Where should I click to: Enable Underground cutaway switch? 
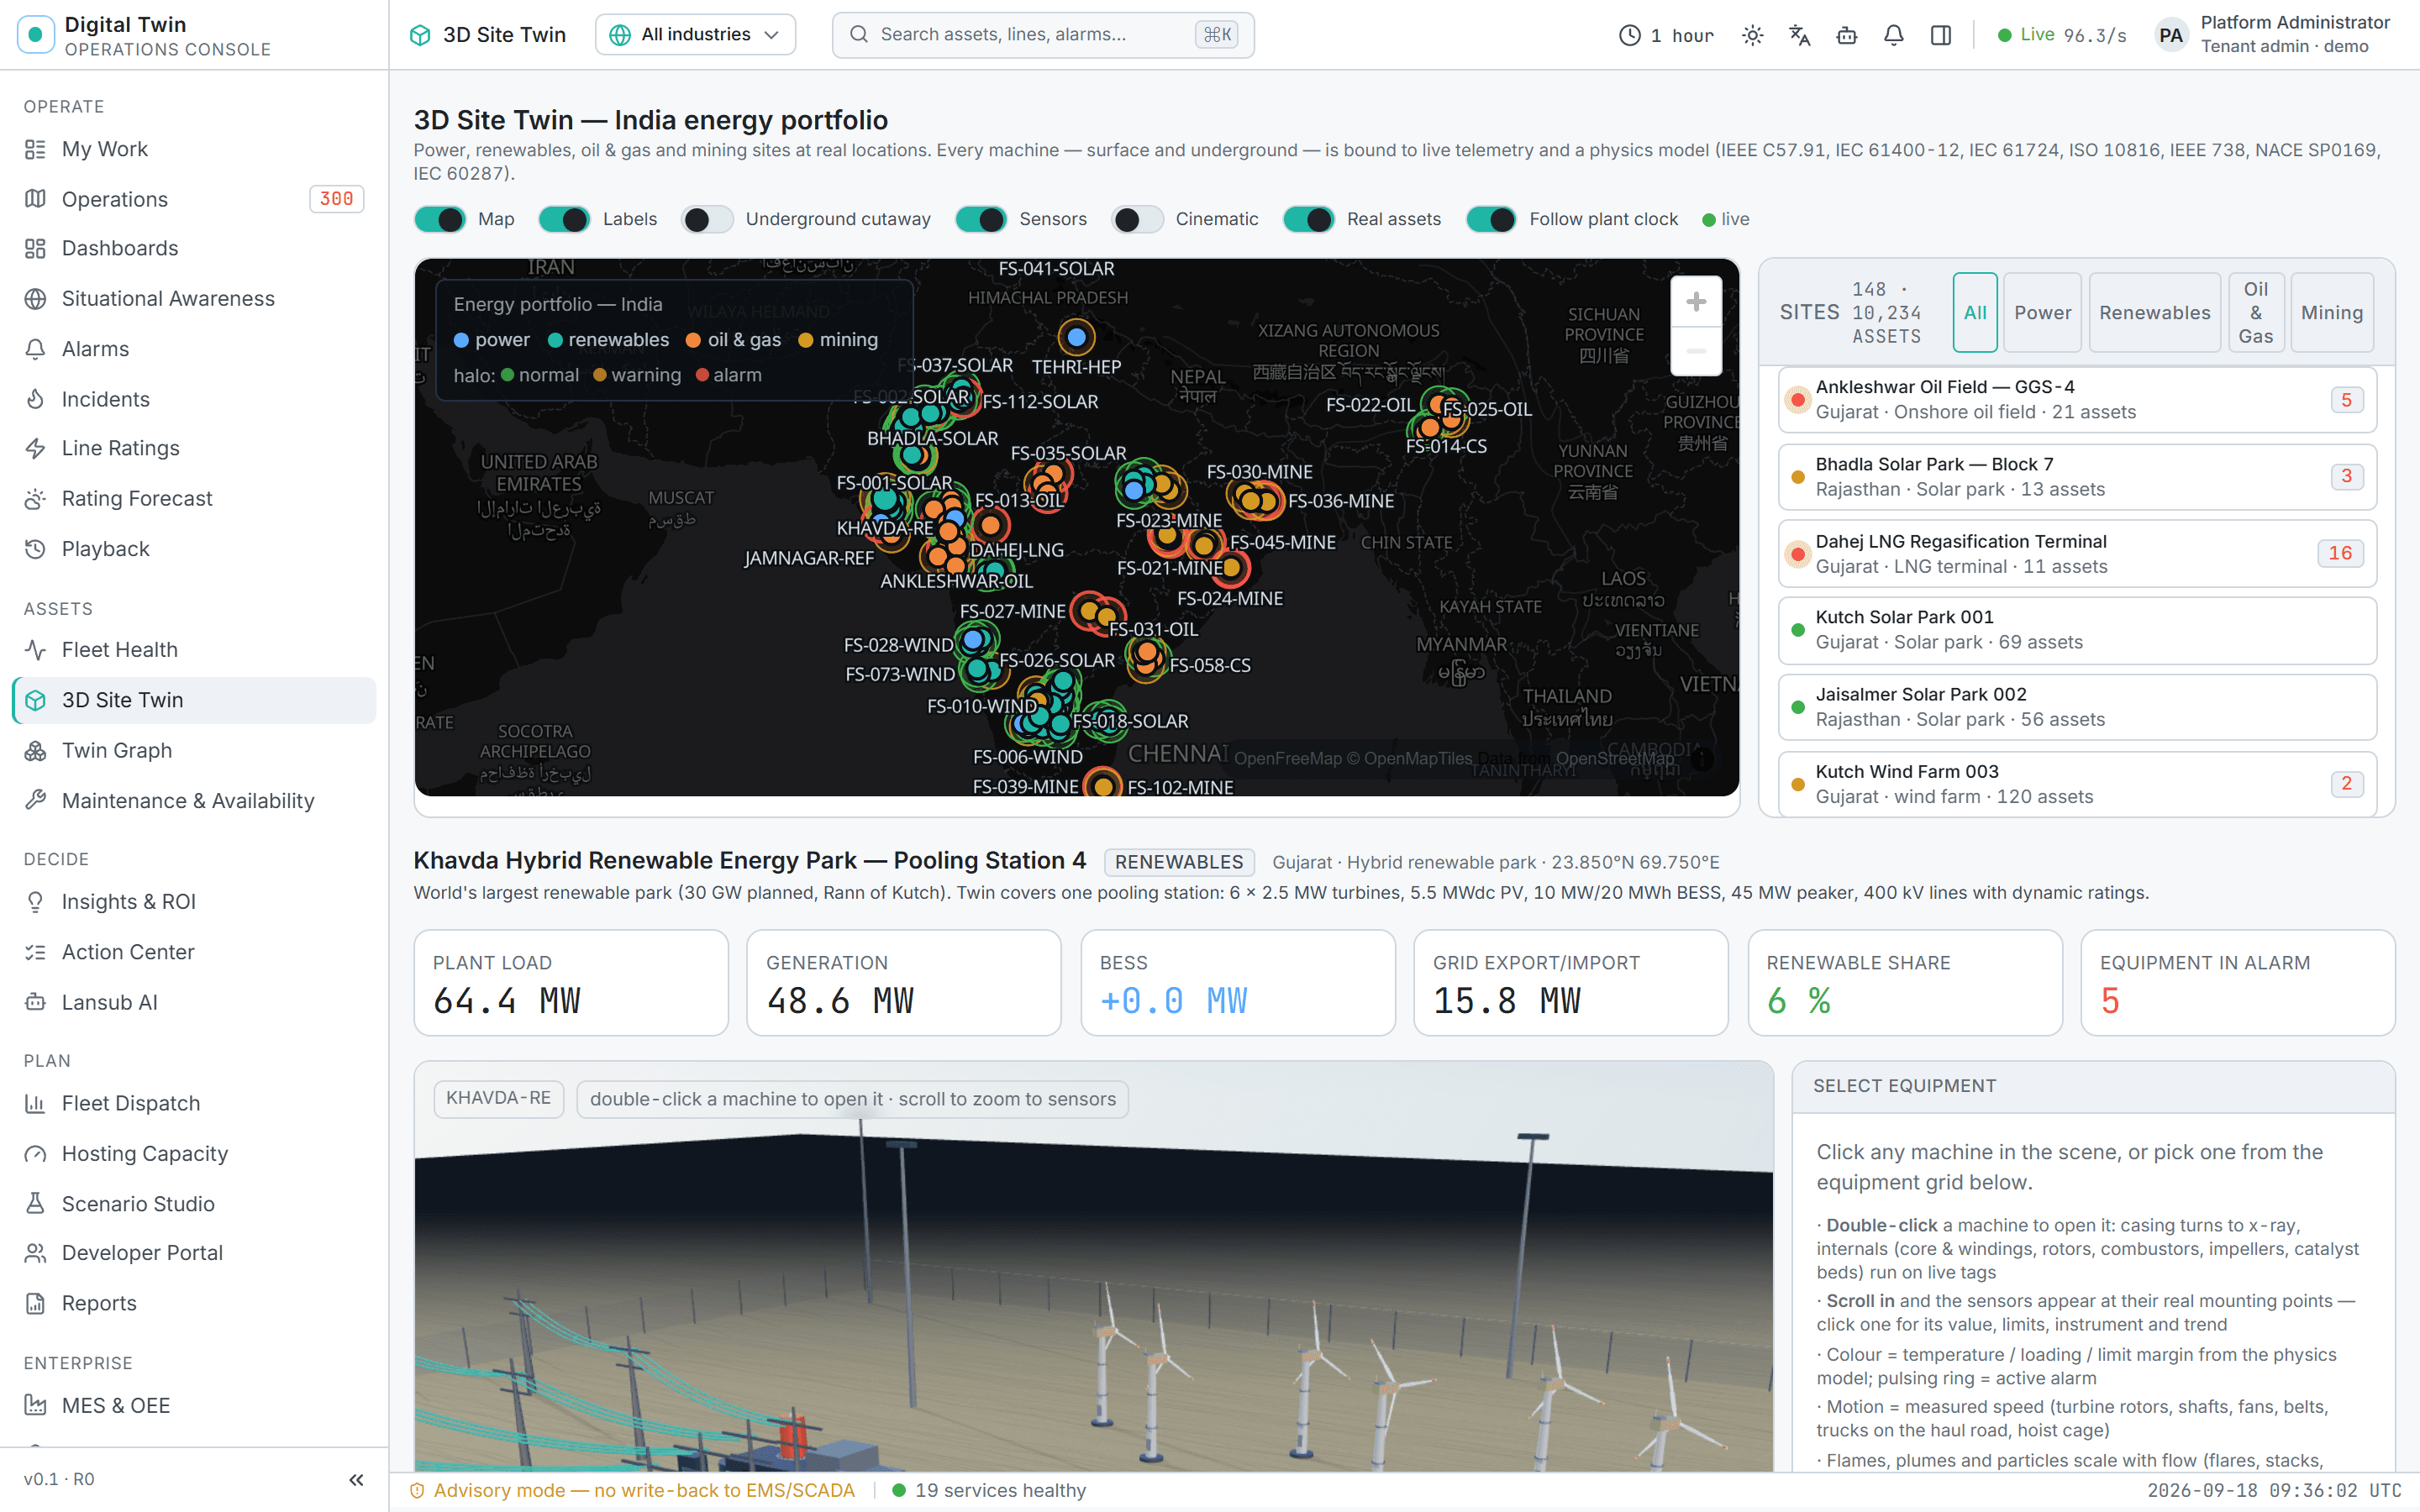click(707, 219)
